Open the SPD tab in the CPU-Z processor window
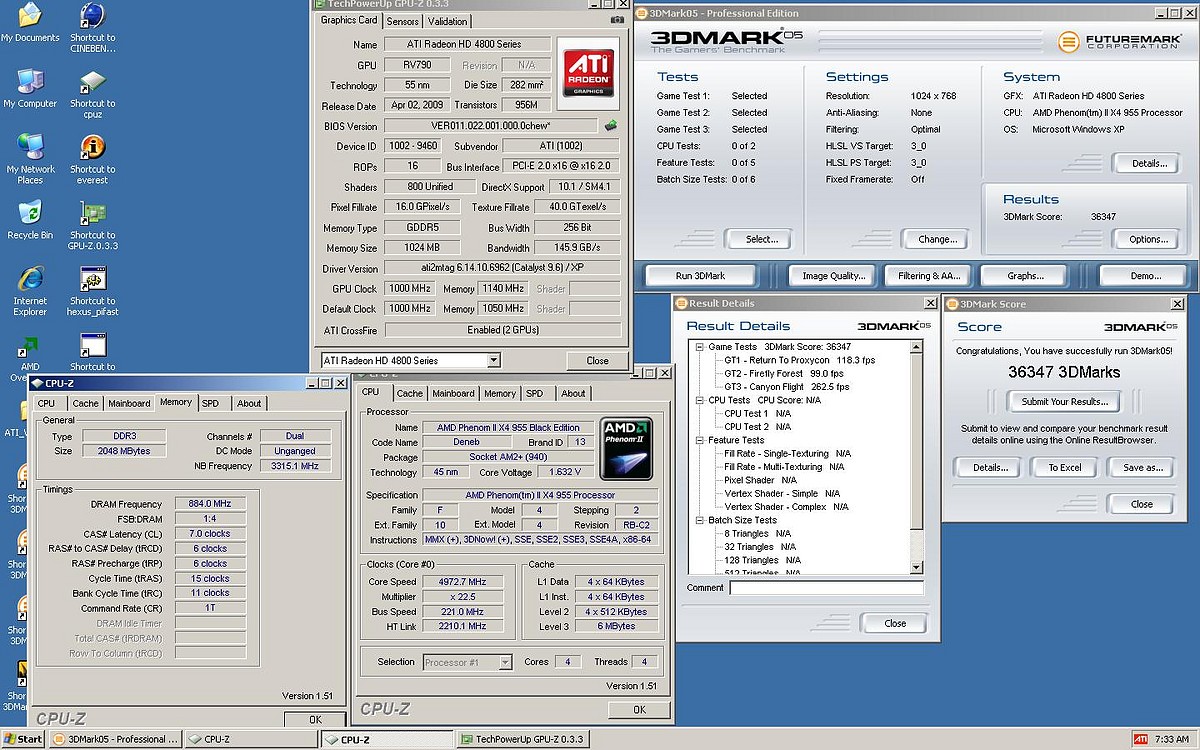This screenshot has height=750, width=1200. point(535,393)
